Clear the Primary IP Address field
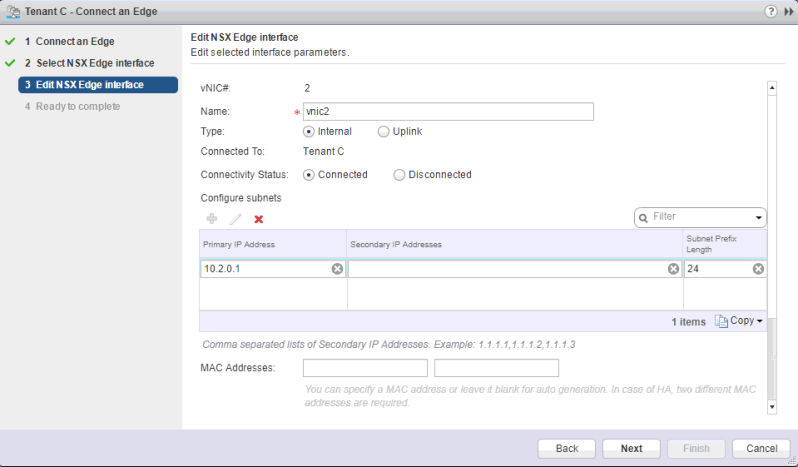The image size is (798, 467). 337,269
